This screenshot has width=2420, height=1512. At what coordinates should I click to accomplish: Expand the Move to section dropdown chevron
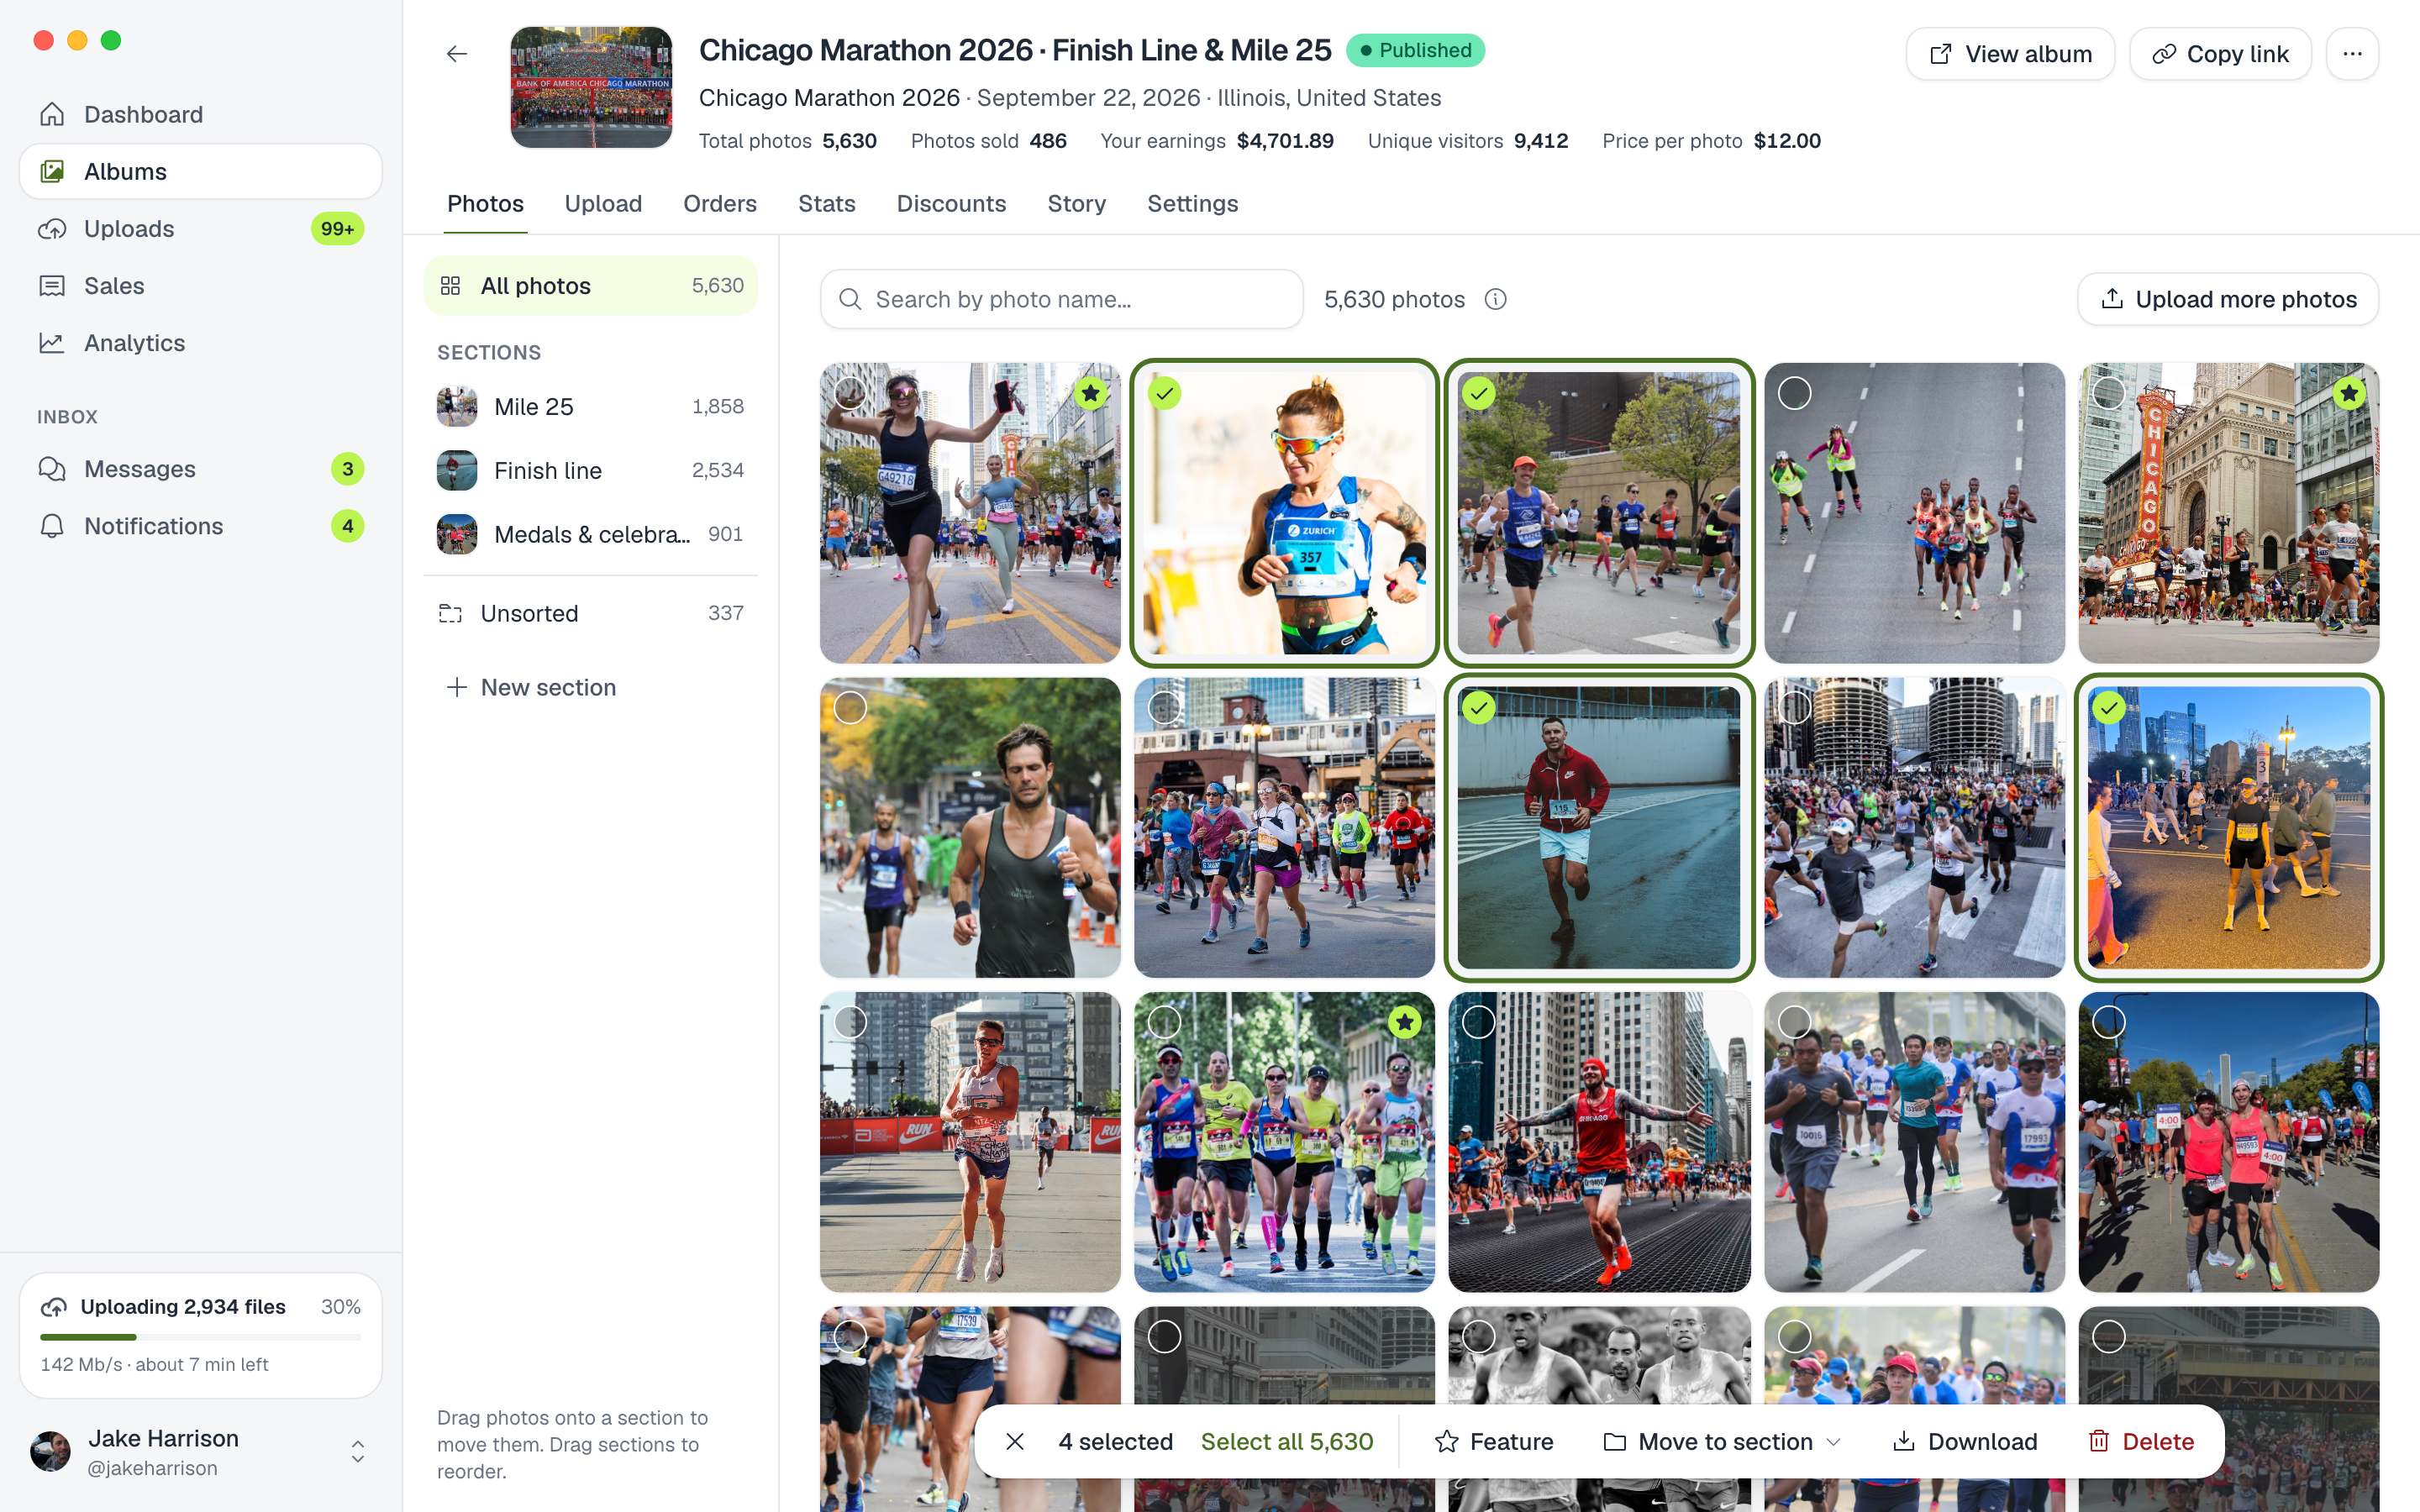coord(1834,1441)
